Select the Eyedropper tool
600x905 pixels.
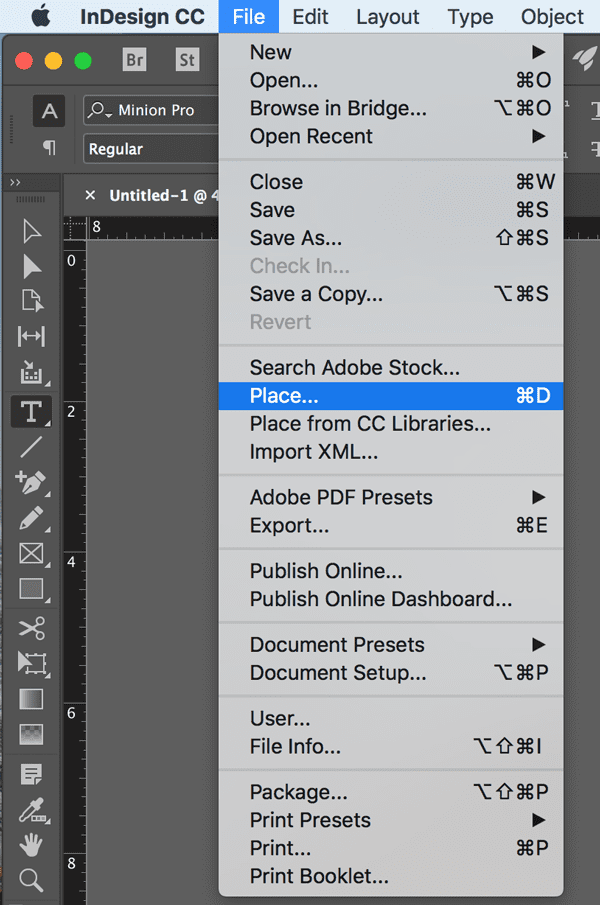[x=31, y=810]
